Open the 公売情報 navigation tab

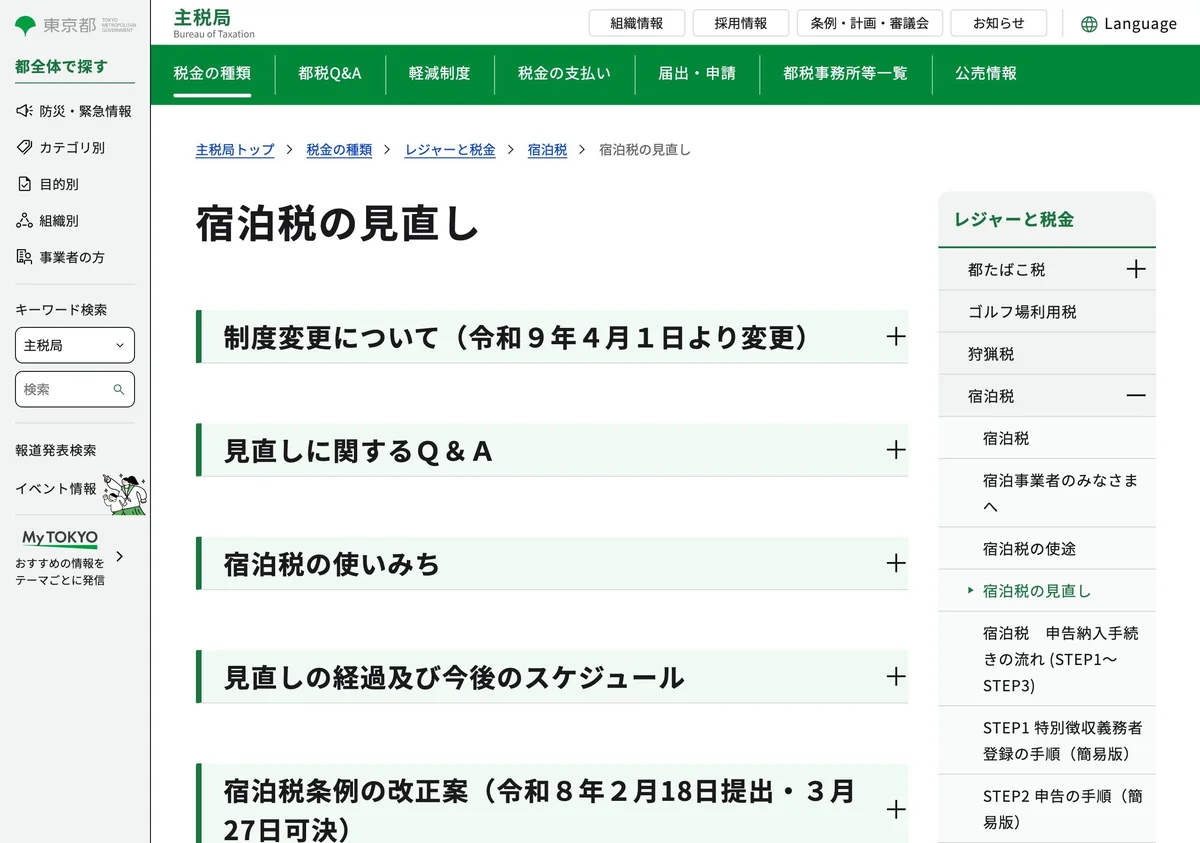[x=986, y=73]
